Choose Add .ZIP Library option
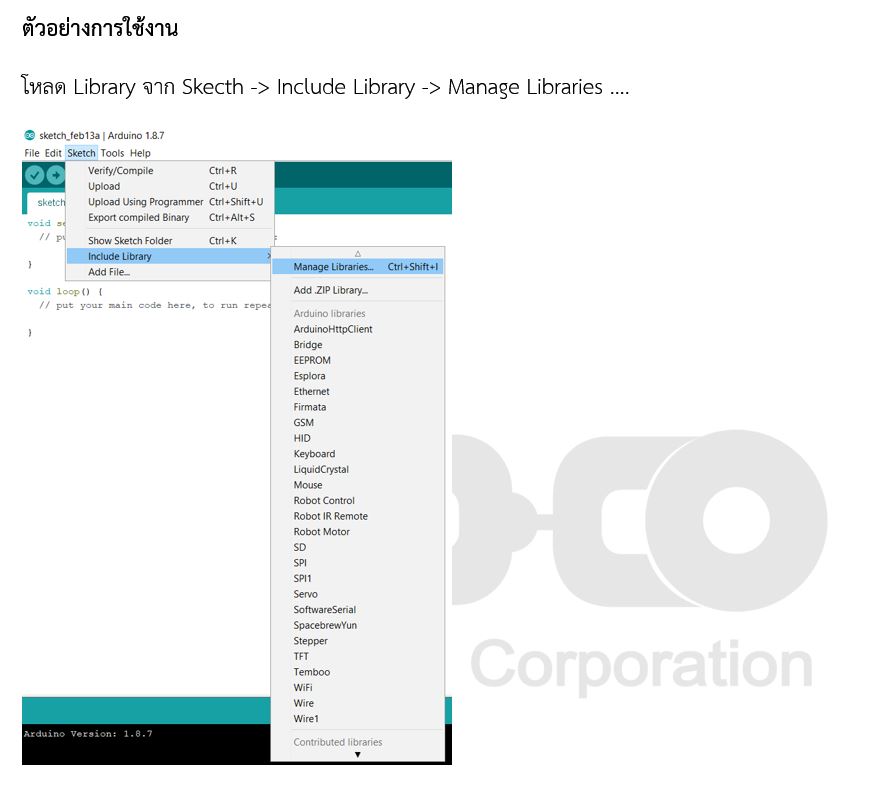The image size is (873, 786). click(x=330, y=290)
